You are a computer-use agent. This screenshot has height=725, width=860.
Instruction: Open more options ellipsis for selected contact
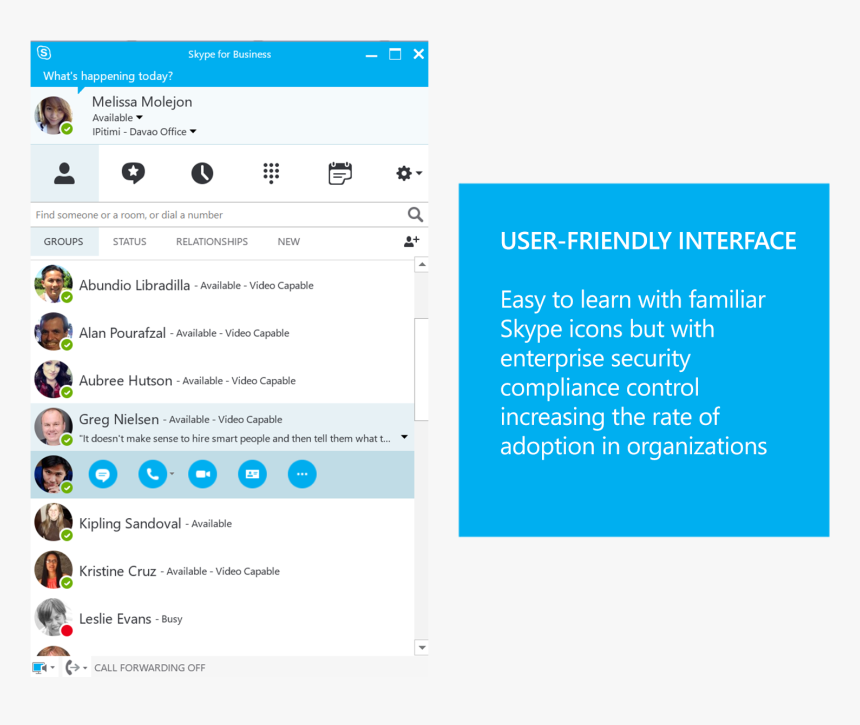302,474
